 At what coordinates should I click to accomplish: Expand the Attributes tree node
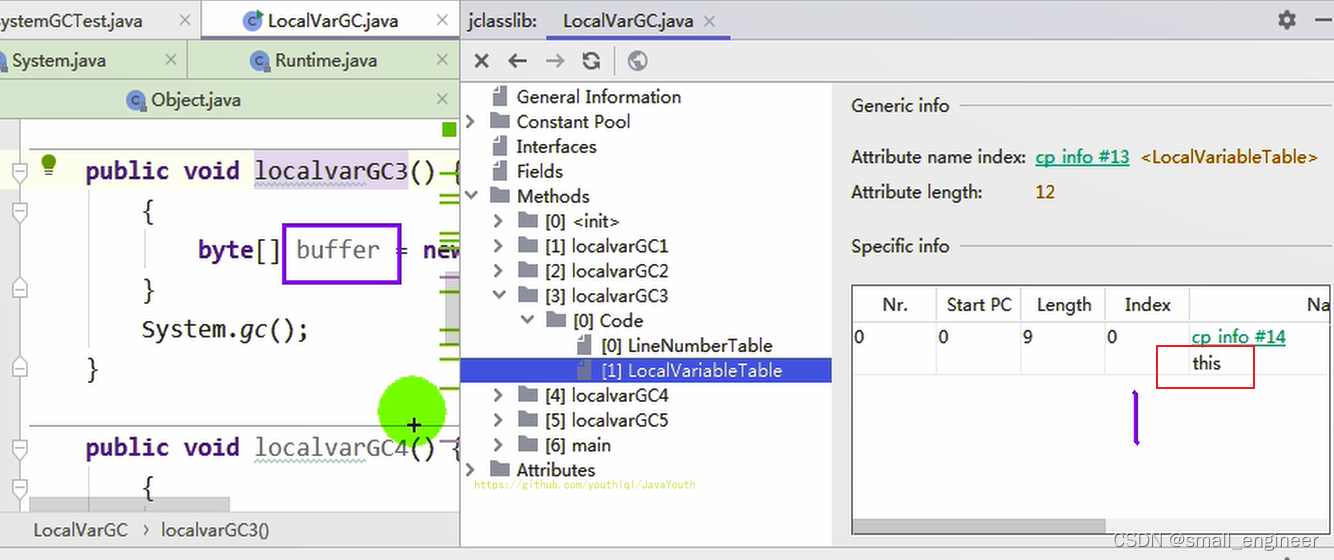[471, 470]
